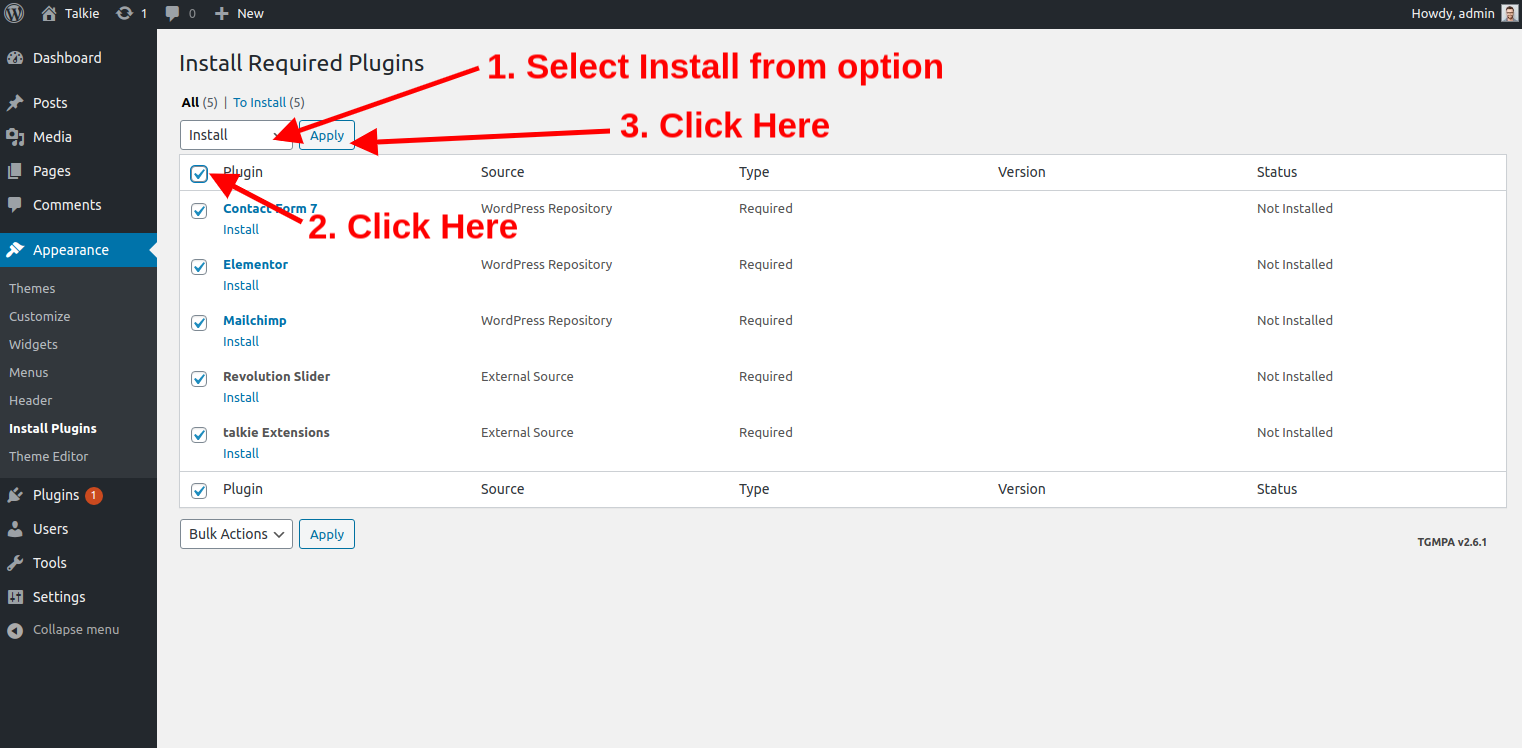Click the Collapse menu arrow icon
The image size is (1522, 748).
point(15,630)
